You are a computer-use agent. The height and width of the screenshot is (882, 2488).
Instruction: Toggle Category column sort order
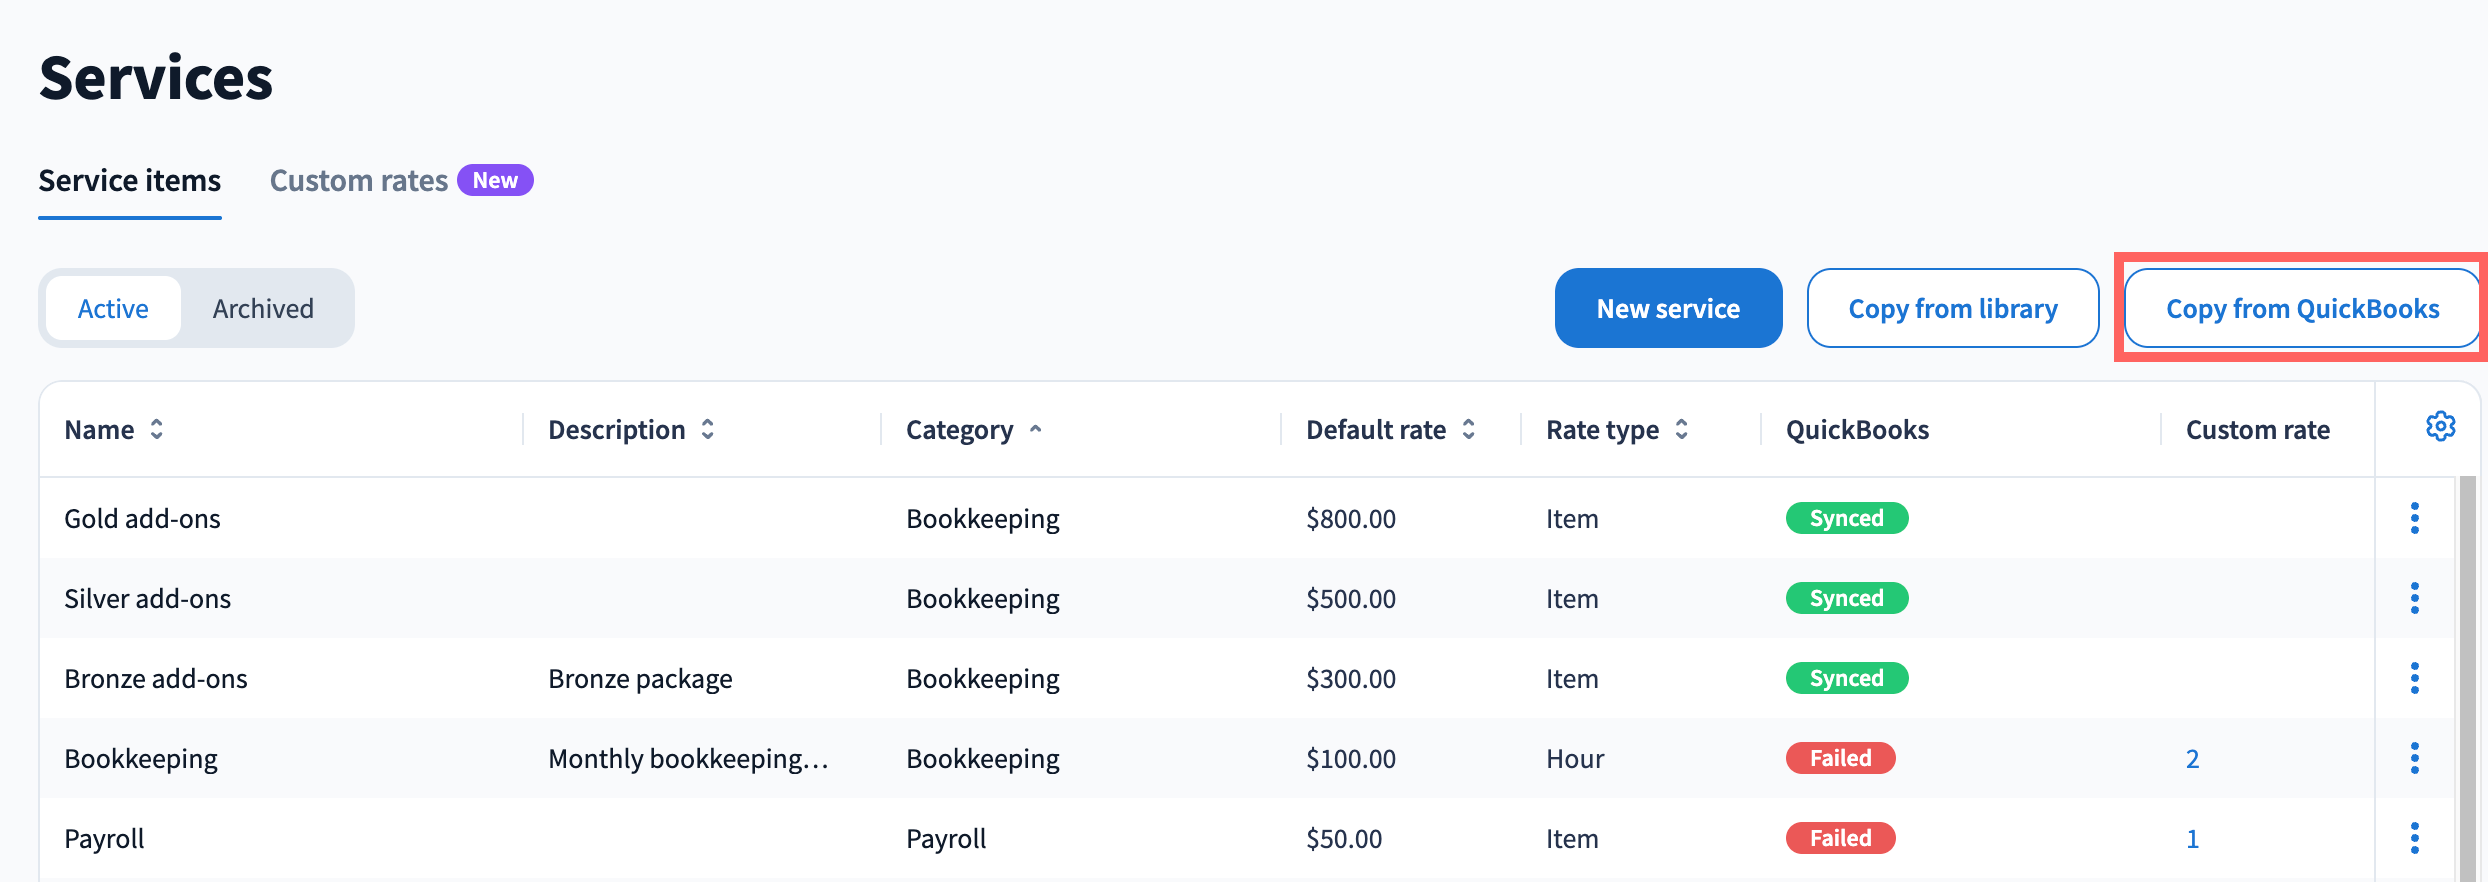[974, 430]
